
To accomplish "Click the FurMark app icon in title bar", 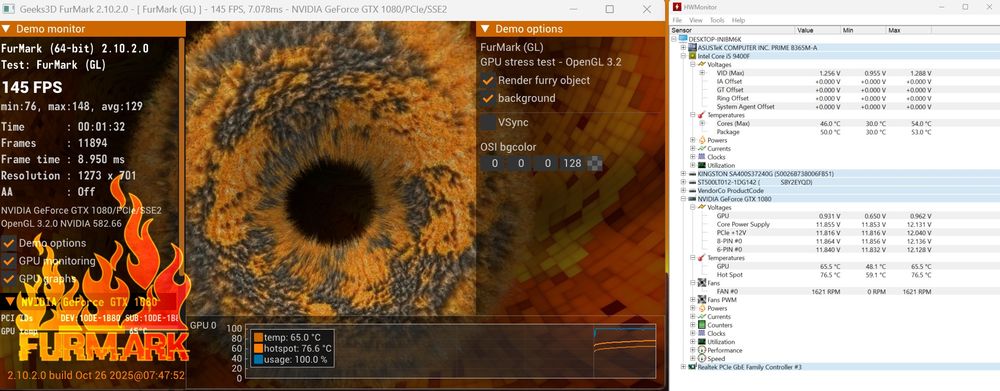I will [8, 9].
